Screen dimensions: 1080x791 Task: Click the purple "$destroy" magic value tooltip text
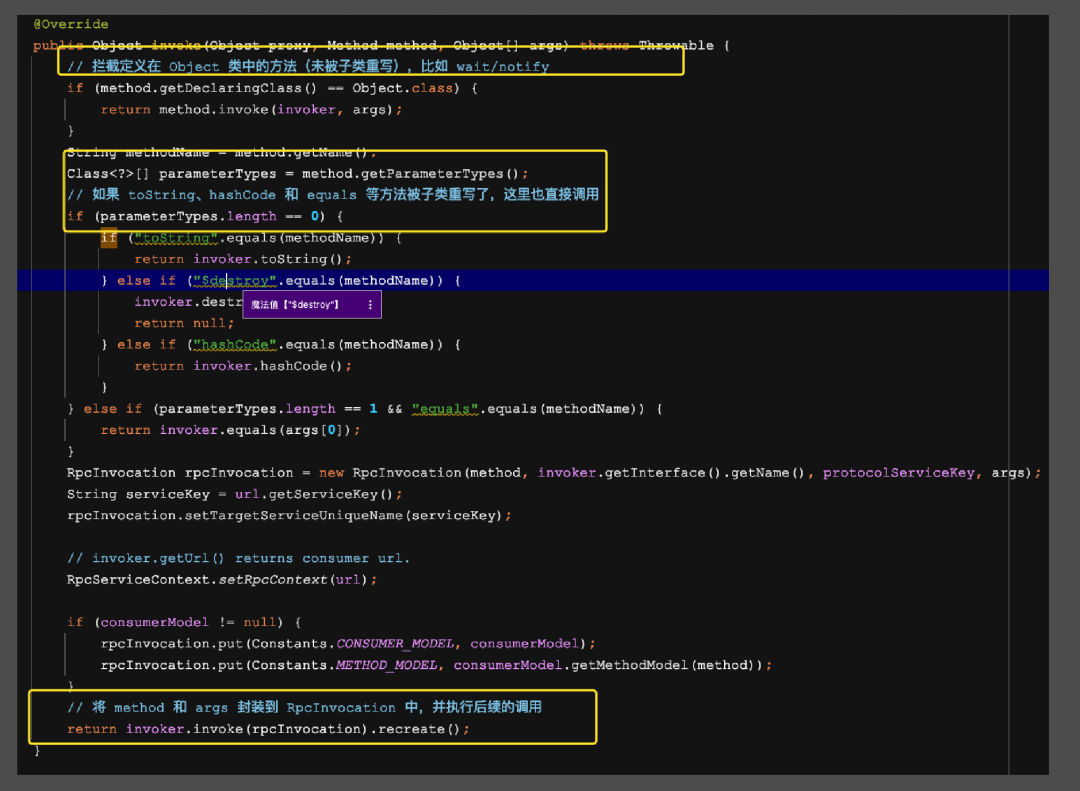295,305
